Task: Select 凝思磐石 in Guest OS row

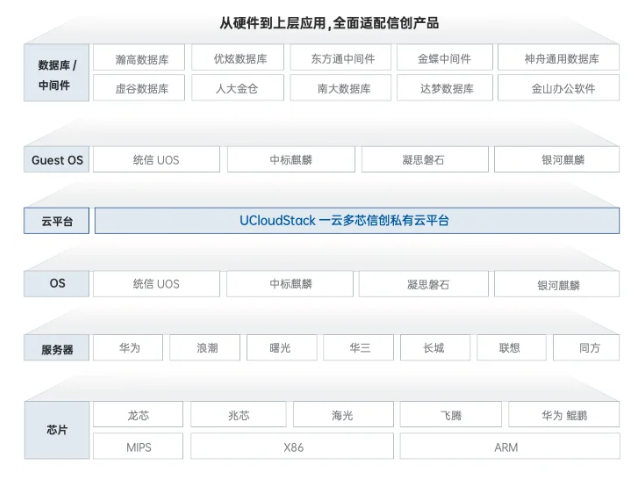Action: tap(425, 159)
